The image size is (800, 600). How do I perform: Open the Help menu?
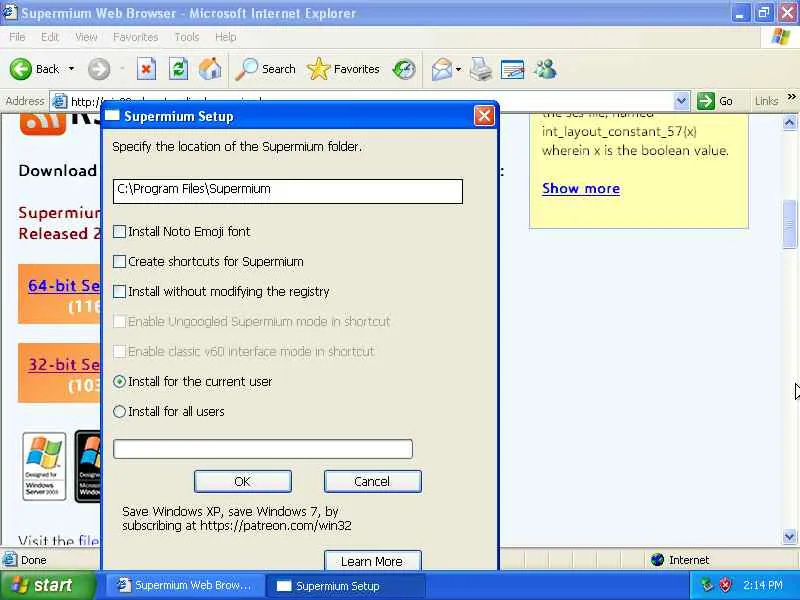click(226, 37)
